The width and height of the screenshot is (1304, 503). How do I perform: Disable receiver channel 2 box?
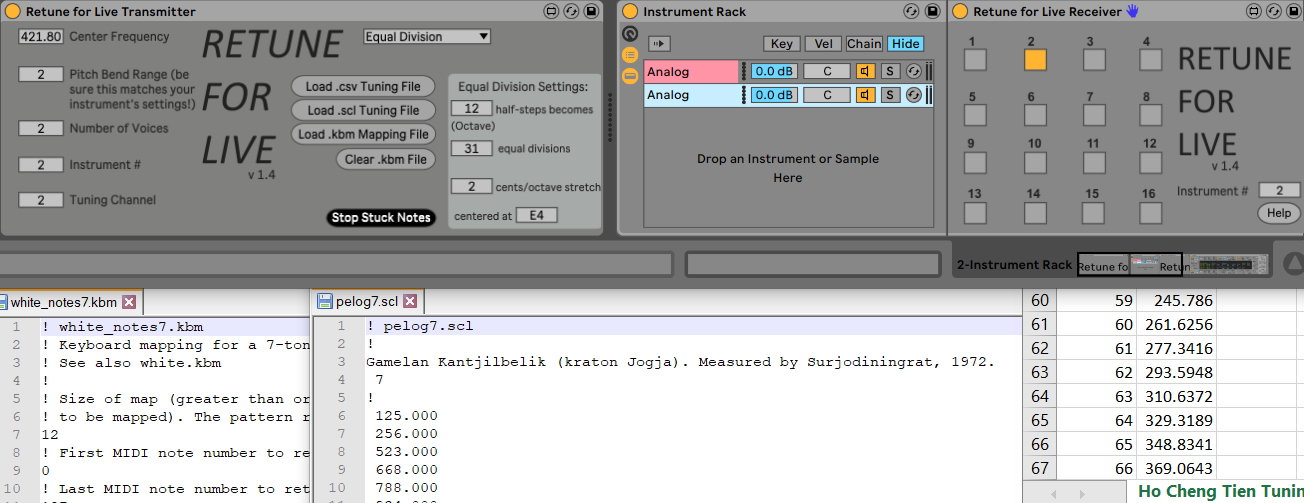(x=1035, y=59)
